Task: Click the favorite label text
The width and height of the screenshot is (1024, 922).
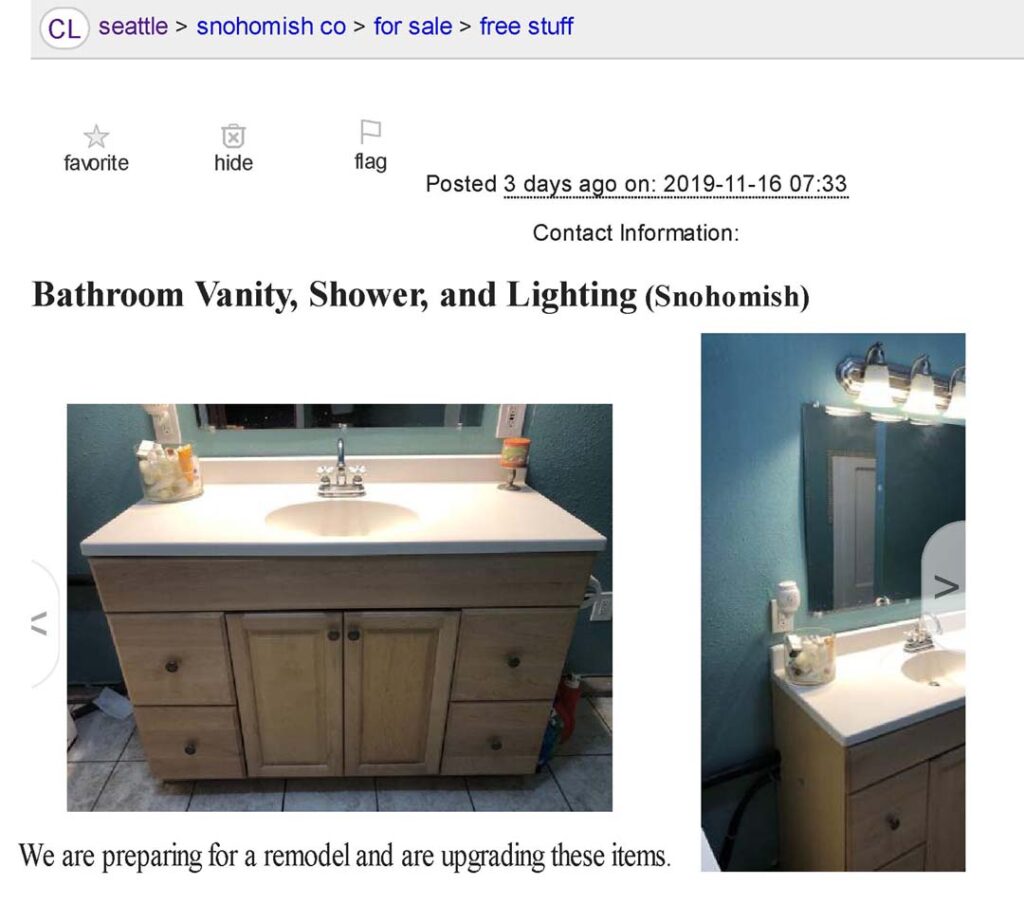Action: pos(96,163)
